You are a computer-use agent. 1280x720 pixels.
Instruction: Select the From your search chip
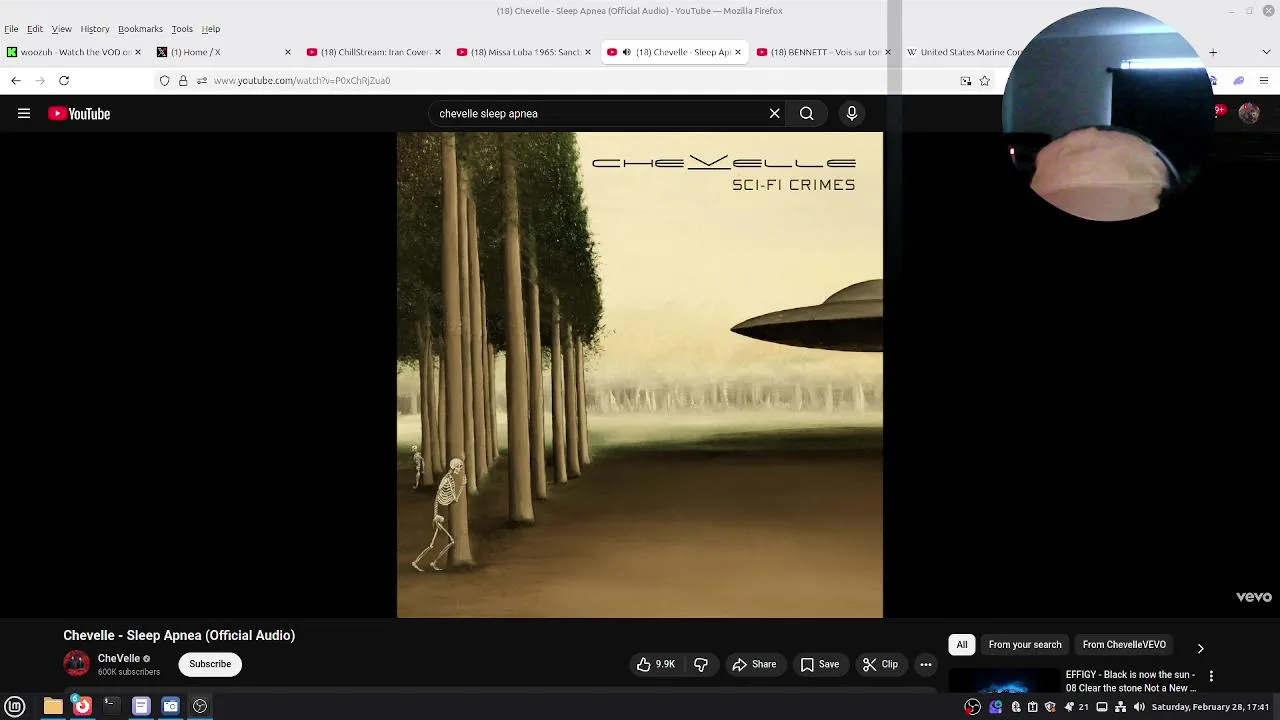pyautogui.click(x=1025, y=645)
